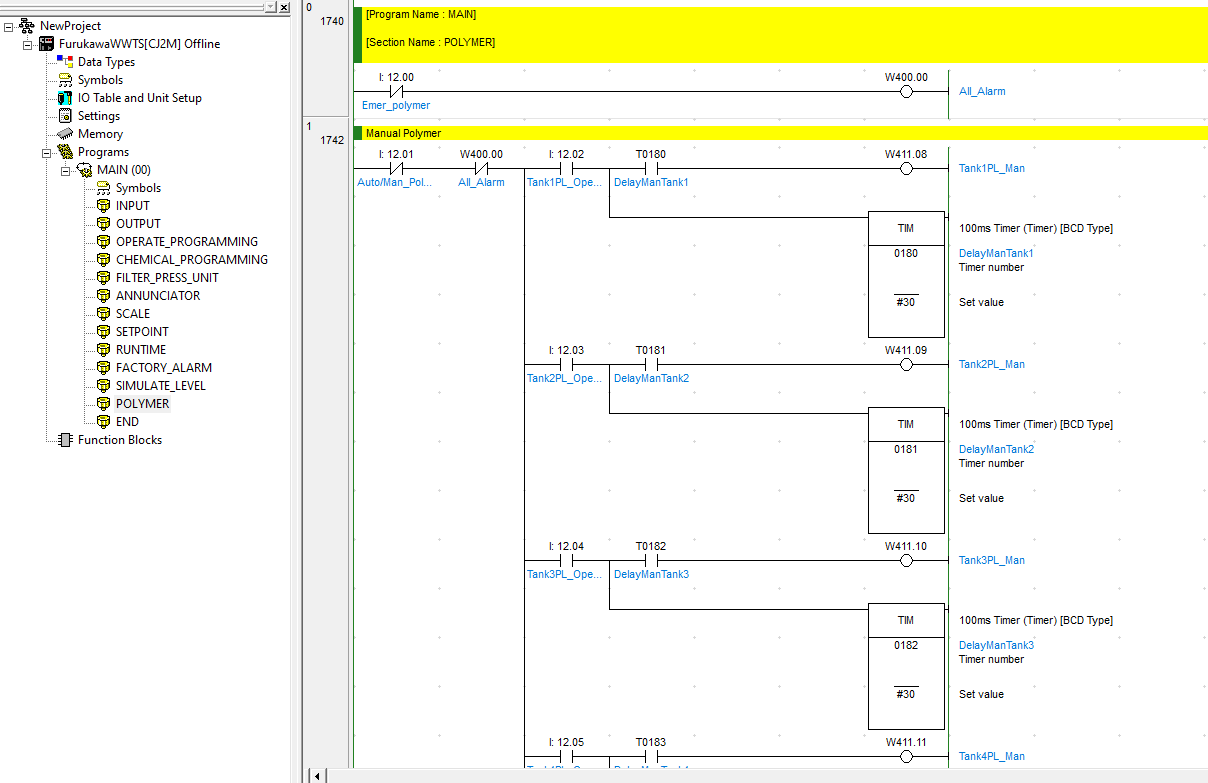Select the T0181 DelayManTank2 contact

click(651, 364)
